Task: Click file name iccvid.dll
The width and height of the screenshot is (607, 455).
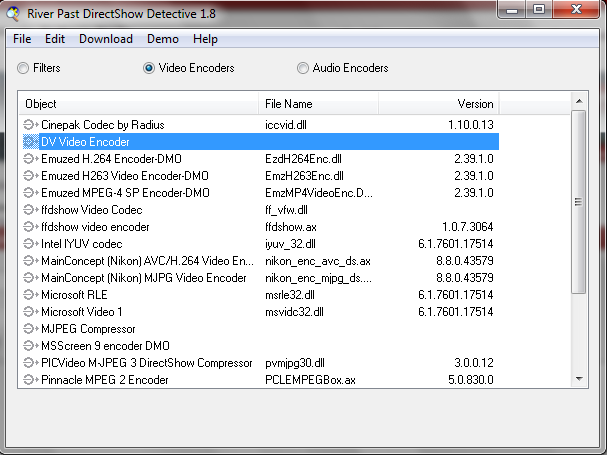Action: [x=286, y=125]
